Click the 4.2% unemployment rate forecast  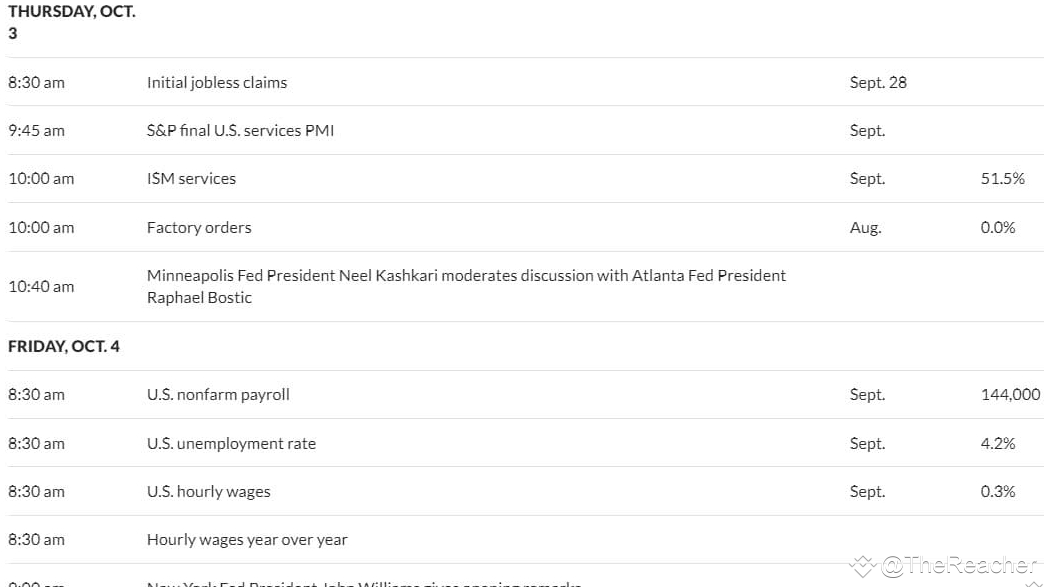[x=997, y=443]
